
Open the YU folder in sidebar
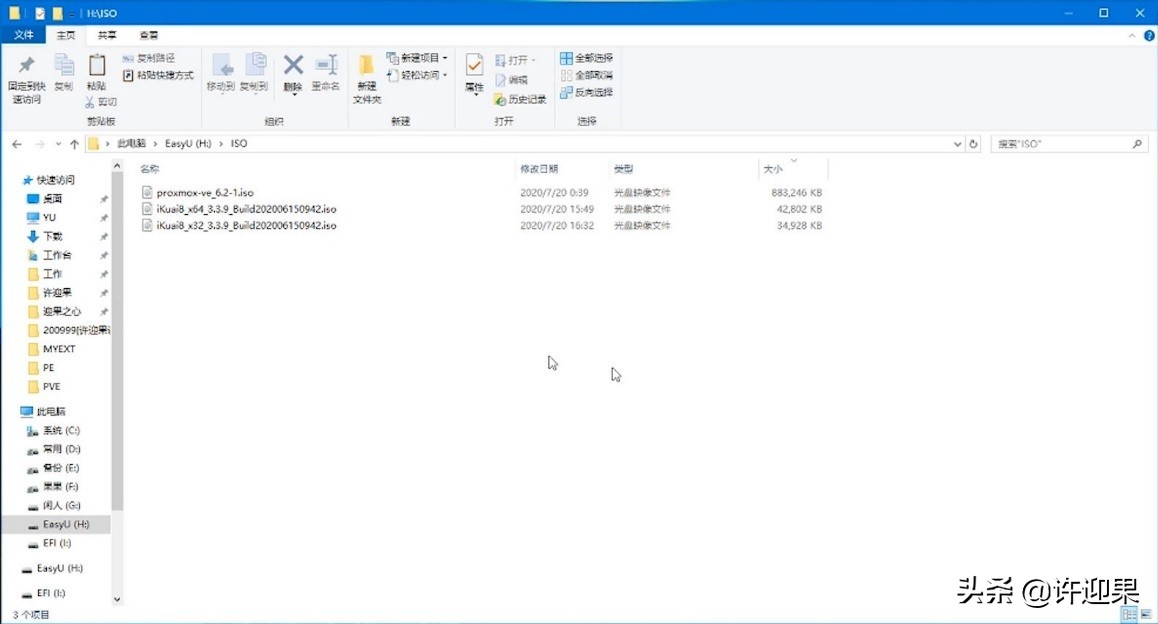(49, 218)
